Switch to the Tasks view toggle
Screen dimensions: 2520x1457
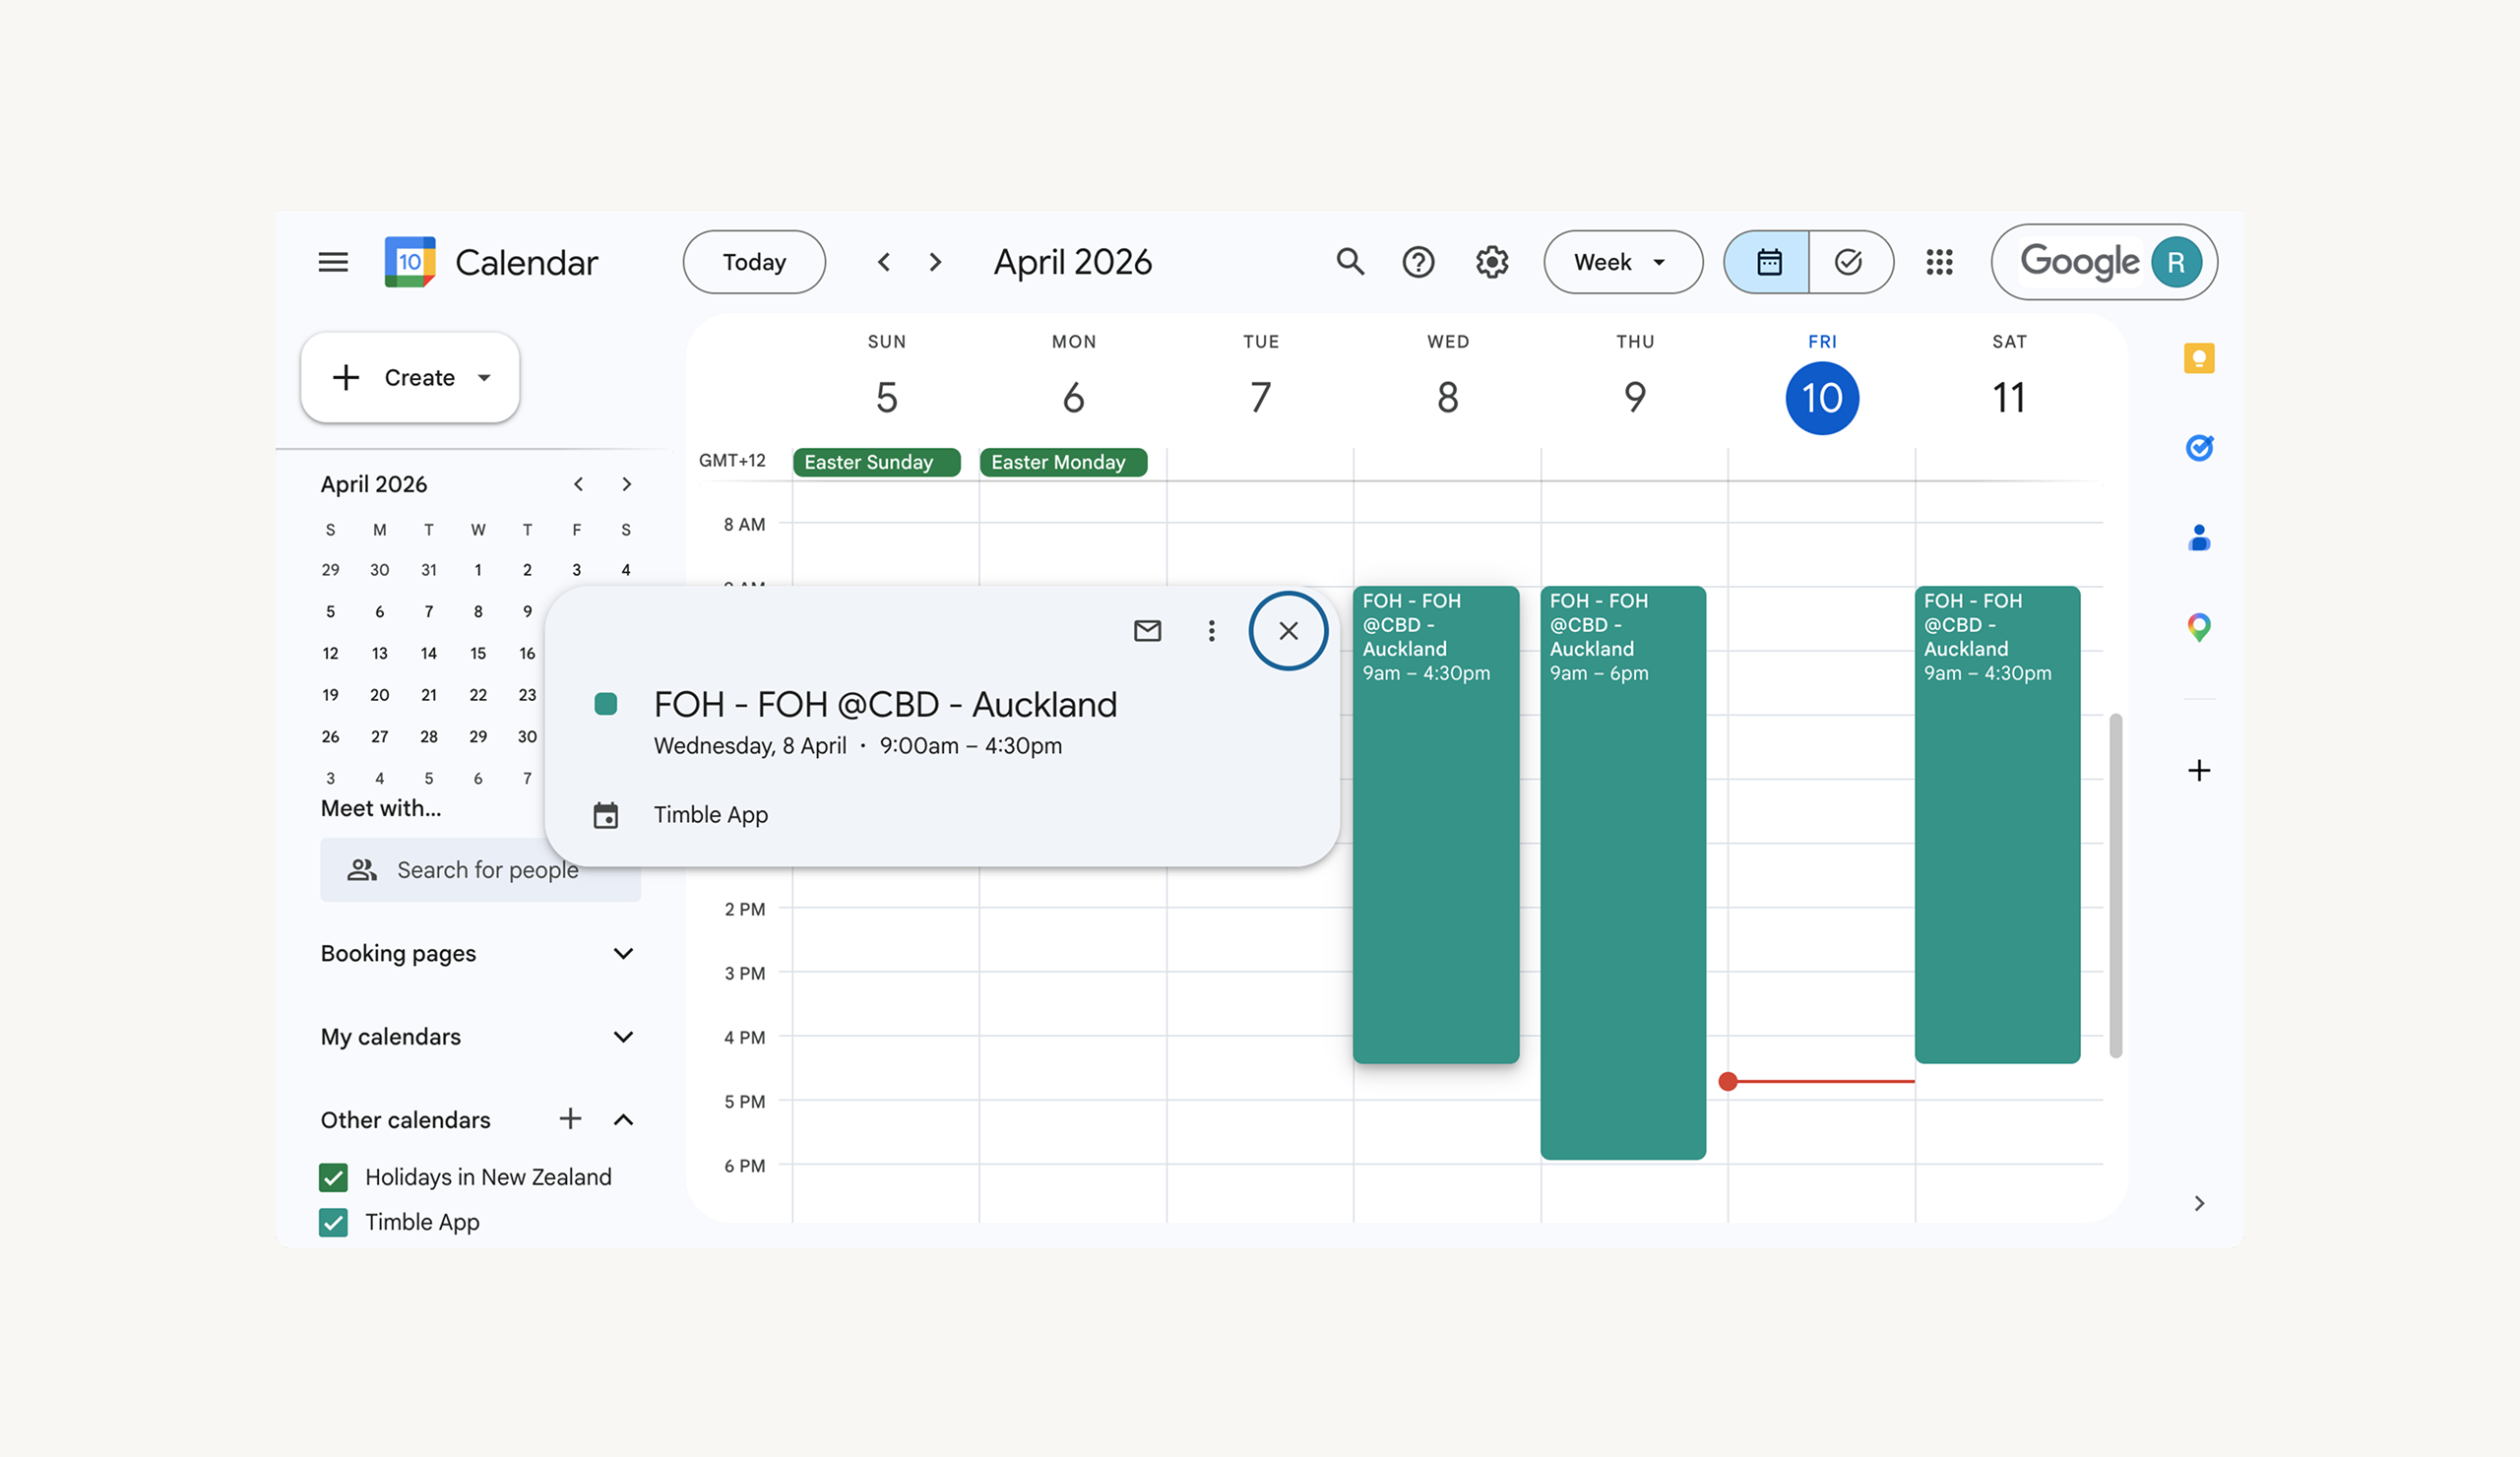point(1849,262)
